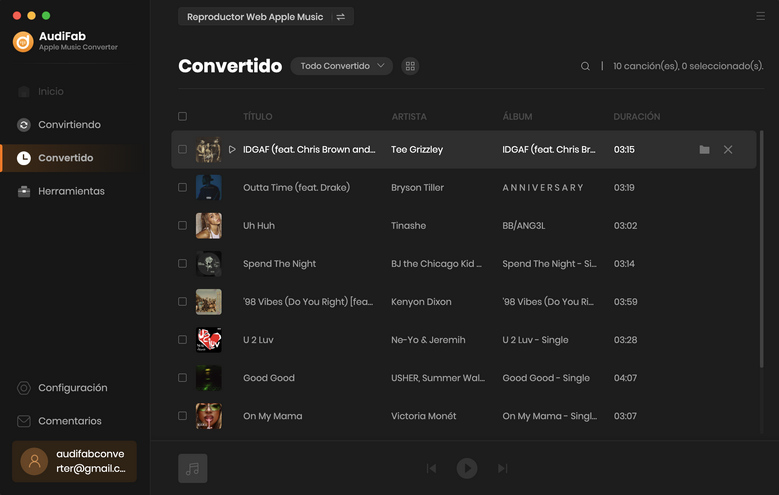Click the Spend The Night album cover

click(x=209, y=264)
